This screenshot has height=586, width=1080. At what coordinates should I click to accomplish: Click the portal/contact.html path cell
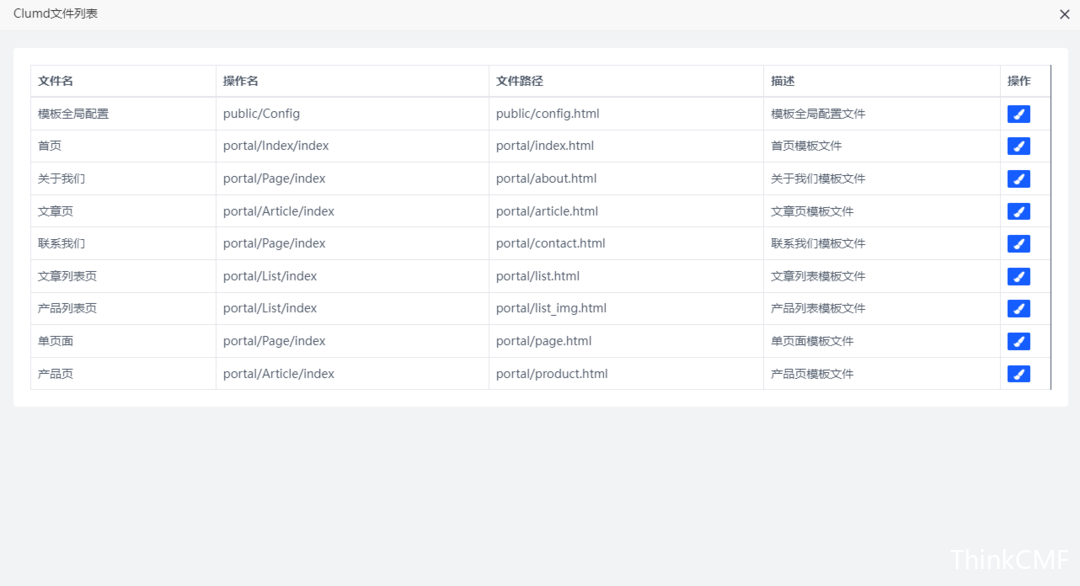550,243
